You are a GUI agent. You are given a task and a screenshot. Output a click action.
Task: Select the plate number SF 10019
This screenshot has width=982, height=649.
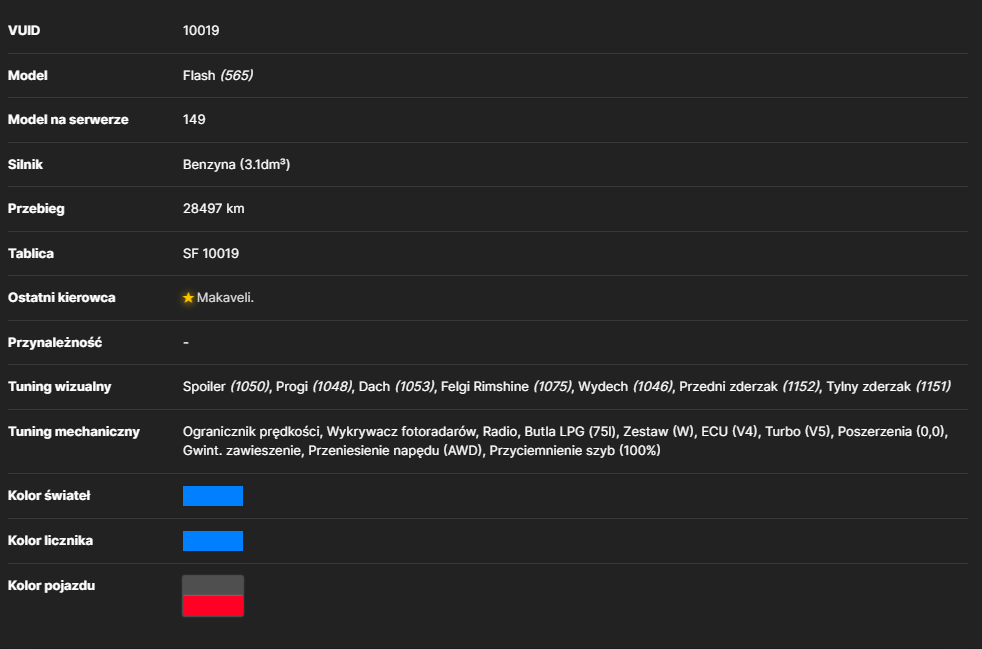(x=211, y=254)
